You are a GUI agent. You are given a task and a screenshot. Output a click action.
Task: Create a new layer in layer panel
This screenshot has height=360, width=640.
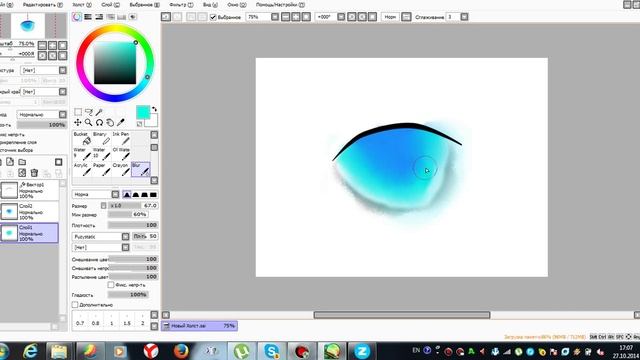click(x=10, y=162)
